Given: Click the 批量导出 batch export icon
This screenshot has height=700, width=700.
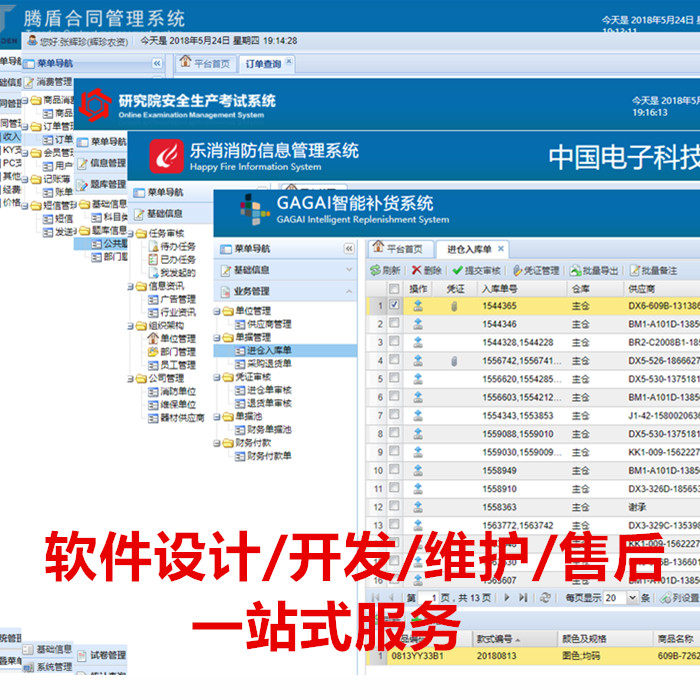Looking at the screenshot, I should tap(575, 270).
